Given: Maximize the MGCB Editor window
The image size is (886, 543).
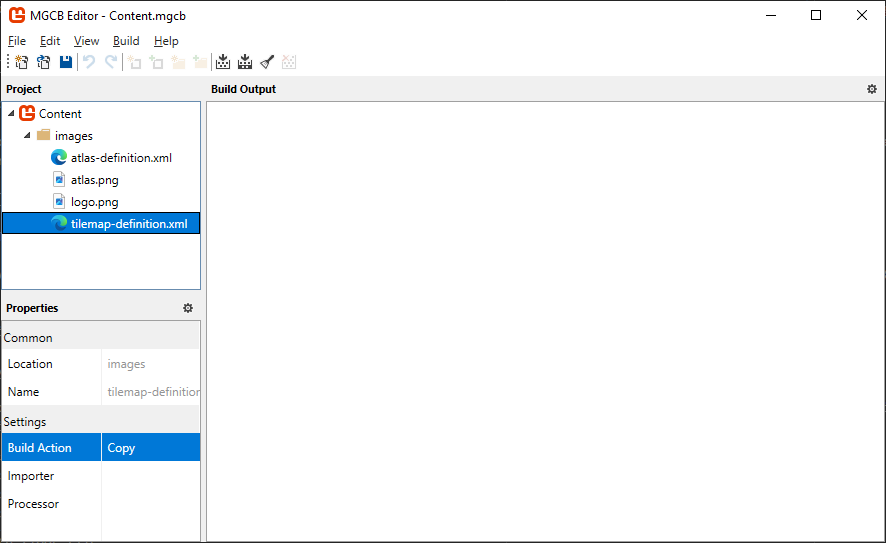Looking at the screenshot, I should point(816,15).
